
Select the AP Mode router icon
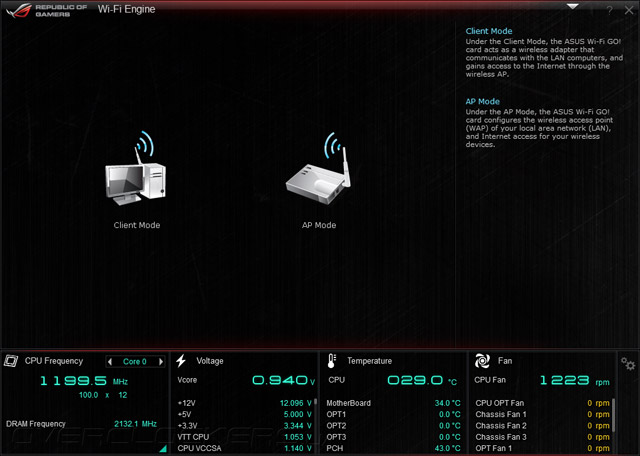click(x=319, y=168)
